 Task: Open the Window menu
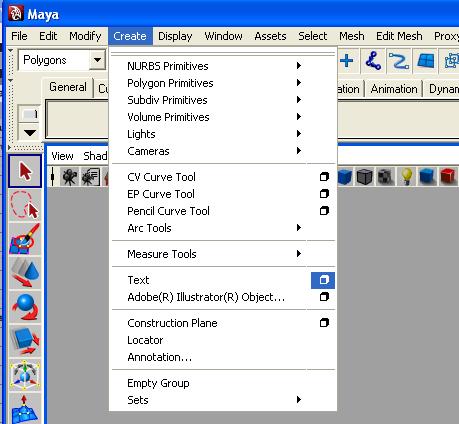click(223, 36)
